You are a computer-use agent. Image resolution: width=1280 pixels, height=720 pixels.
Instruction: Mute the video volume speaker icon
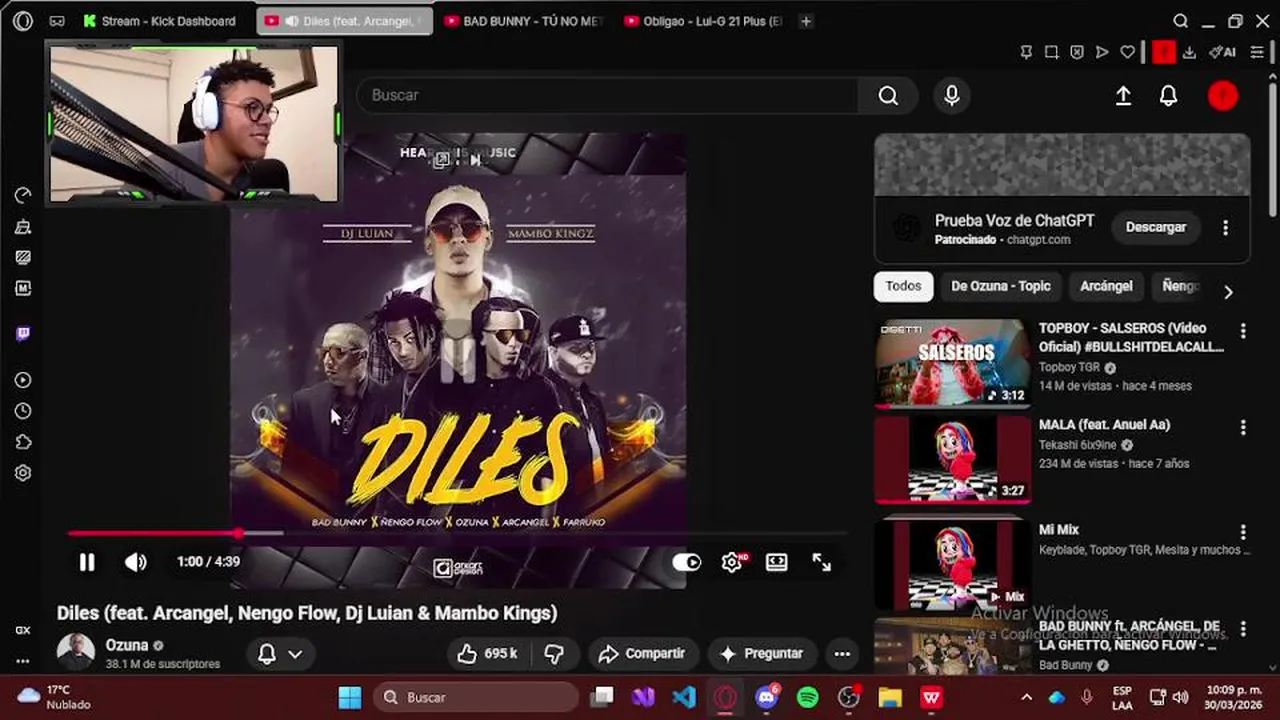(x=136, y=562)
